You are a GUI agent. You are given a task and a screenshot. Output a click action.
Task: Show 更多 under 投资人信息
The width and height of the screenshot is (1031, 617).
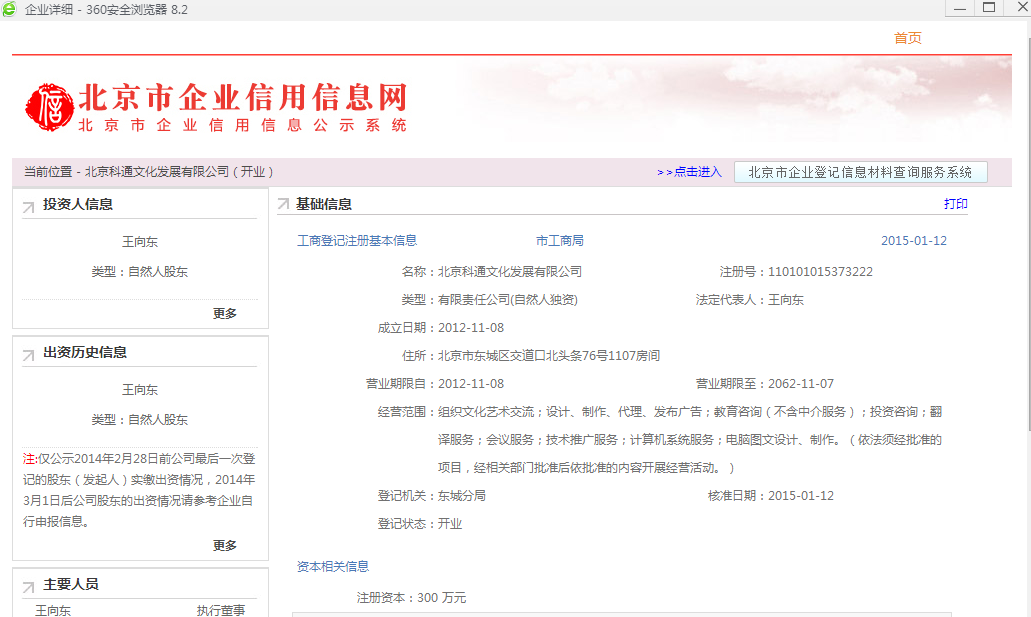pyautogui.click(x=225, y=313)
